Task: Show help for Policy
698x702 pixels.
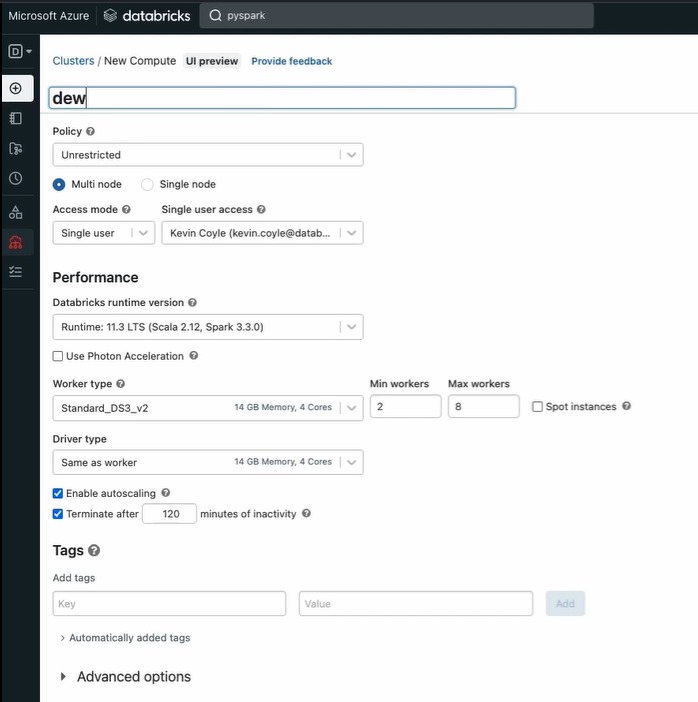Action: [90, 131]
